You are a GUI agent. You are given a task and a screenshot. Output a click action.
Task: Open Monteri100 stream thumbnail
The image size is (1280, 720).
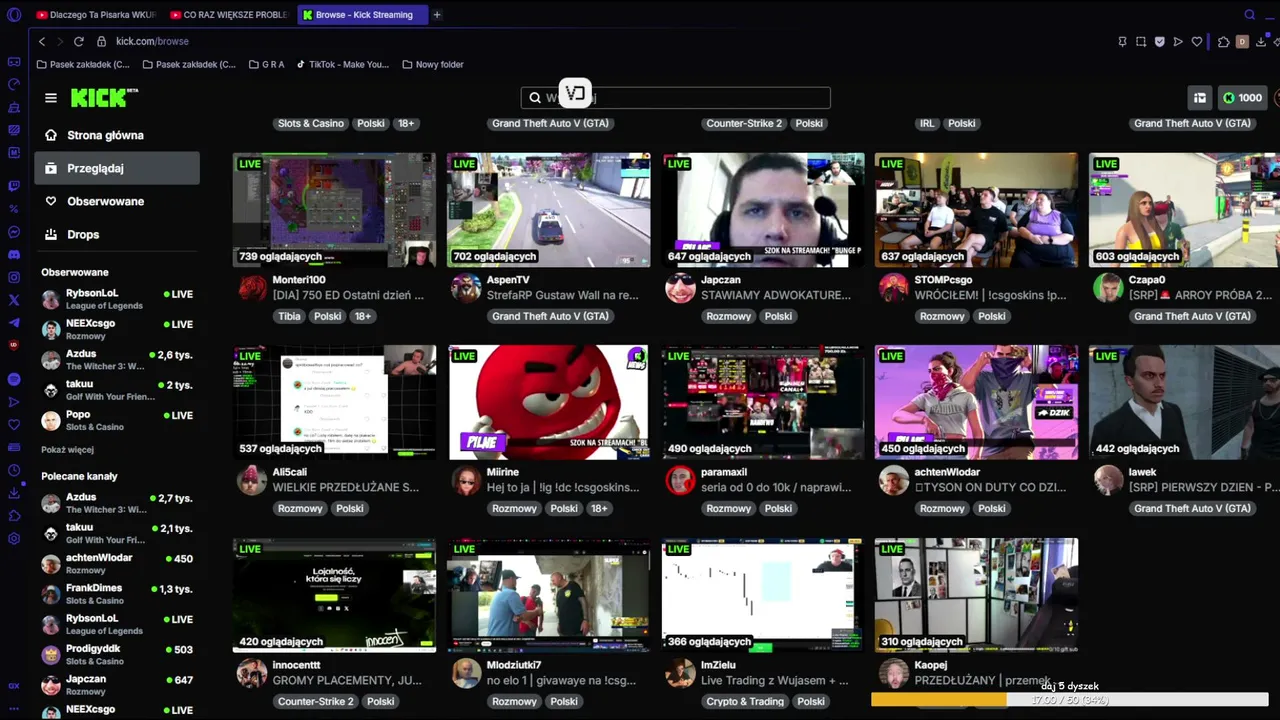(x=334, y=210)
